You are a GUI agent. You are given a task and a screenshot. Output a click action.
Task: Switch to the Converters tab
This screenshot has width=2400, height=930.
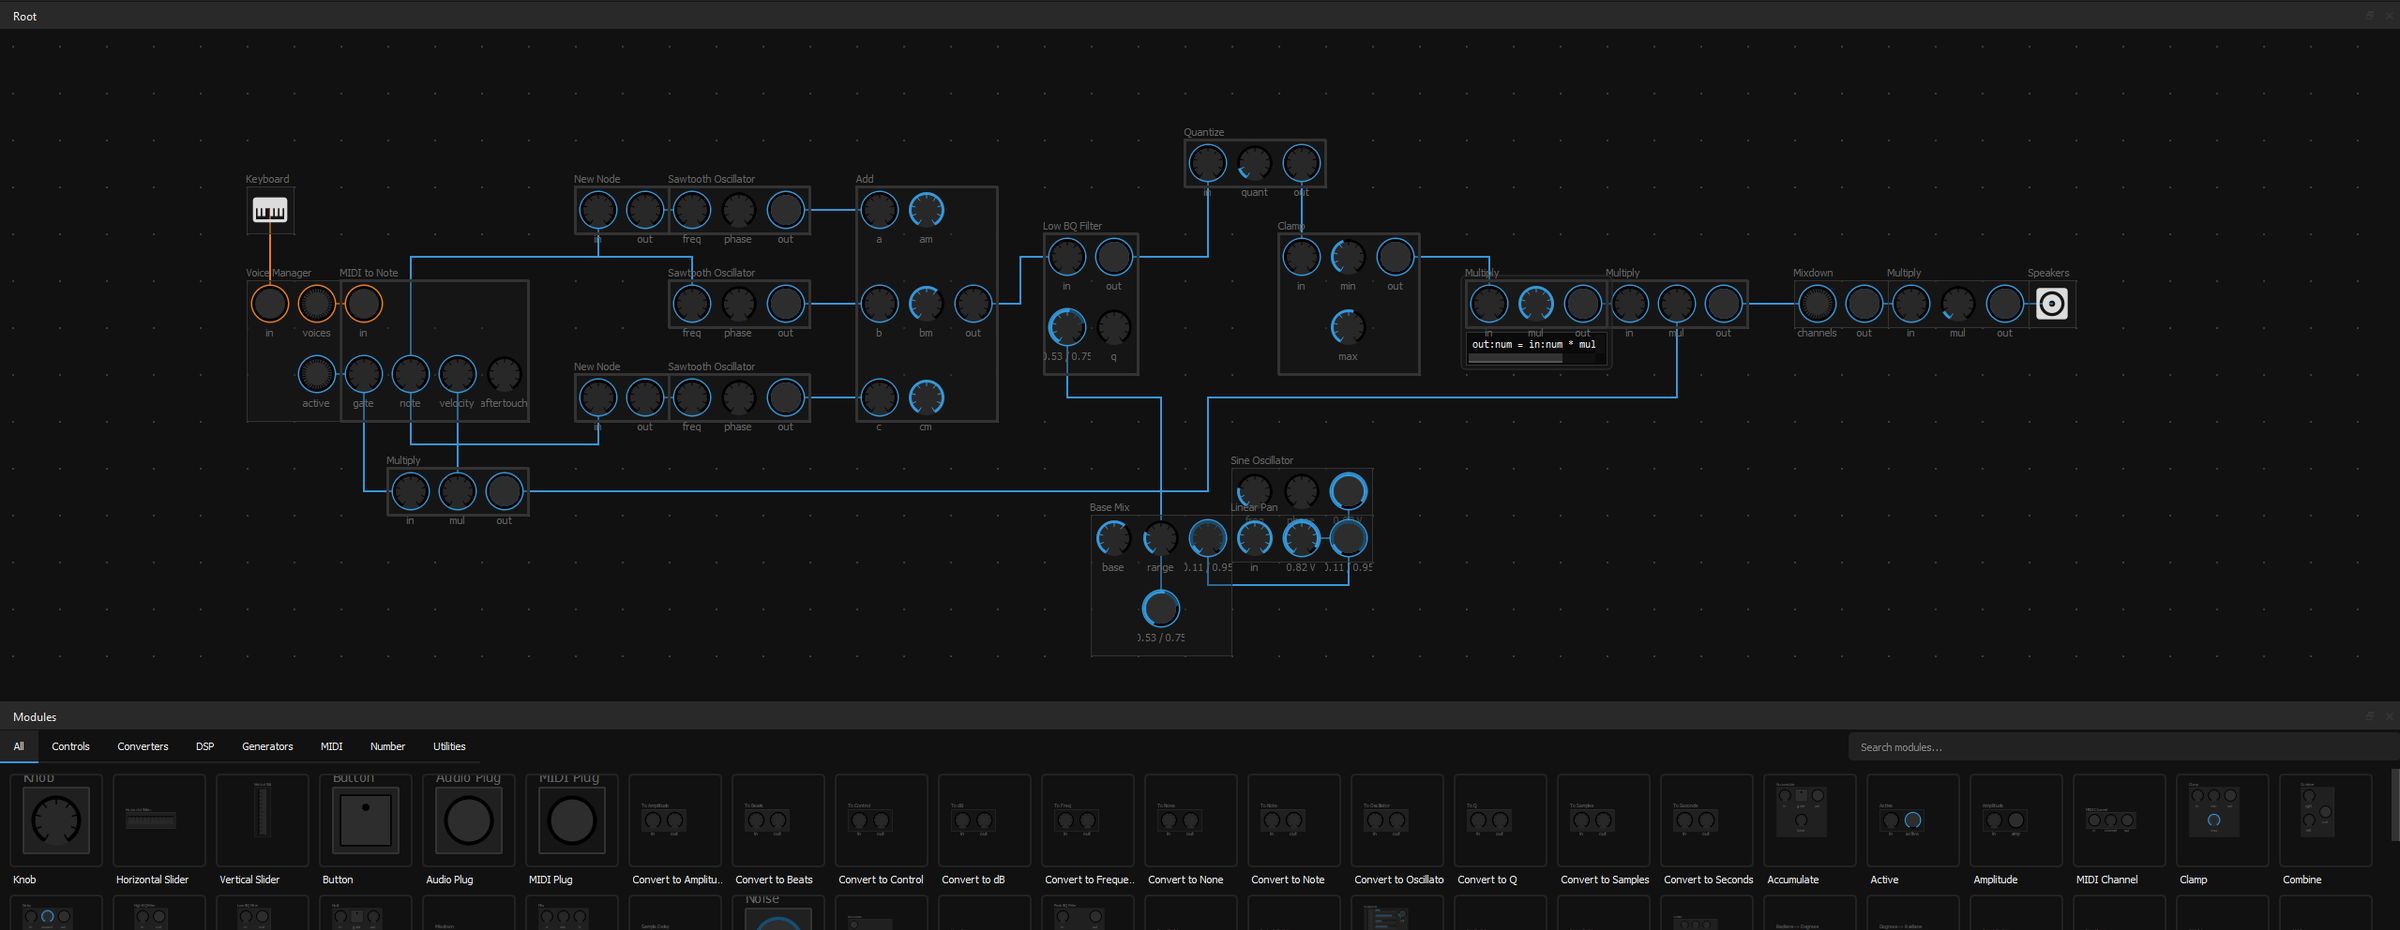(x=142, y=746)
